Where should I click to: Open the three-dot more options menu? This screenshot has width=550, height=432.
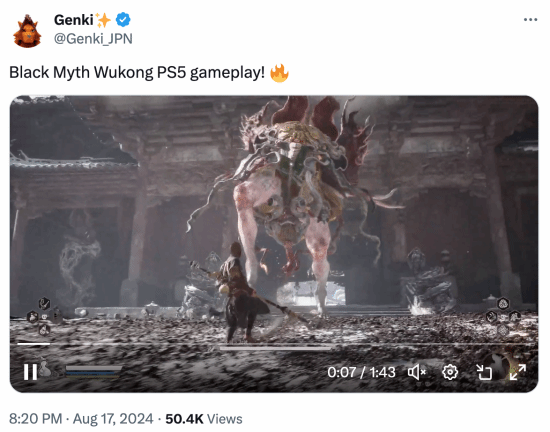530,20
